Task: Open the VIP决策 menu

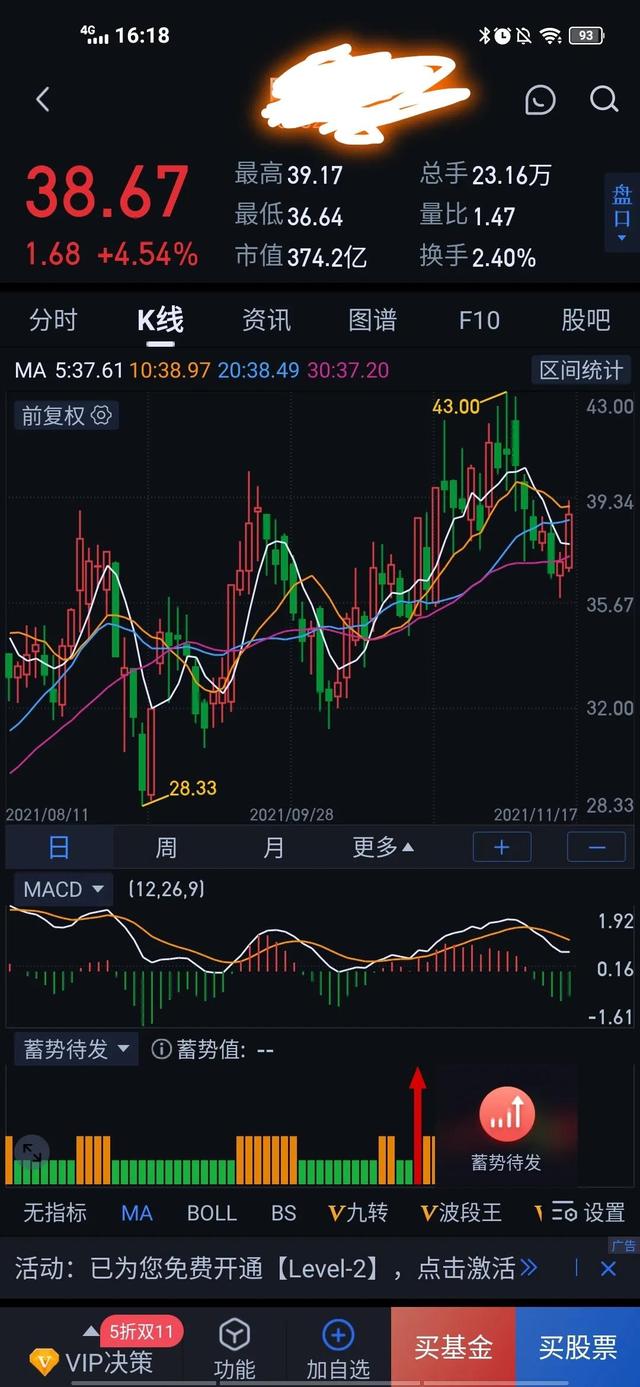Action: [92, 1360]
